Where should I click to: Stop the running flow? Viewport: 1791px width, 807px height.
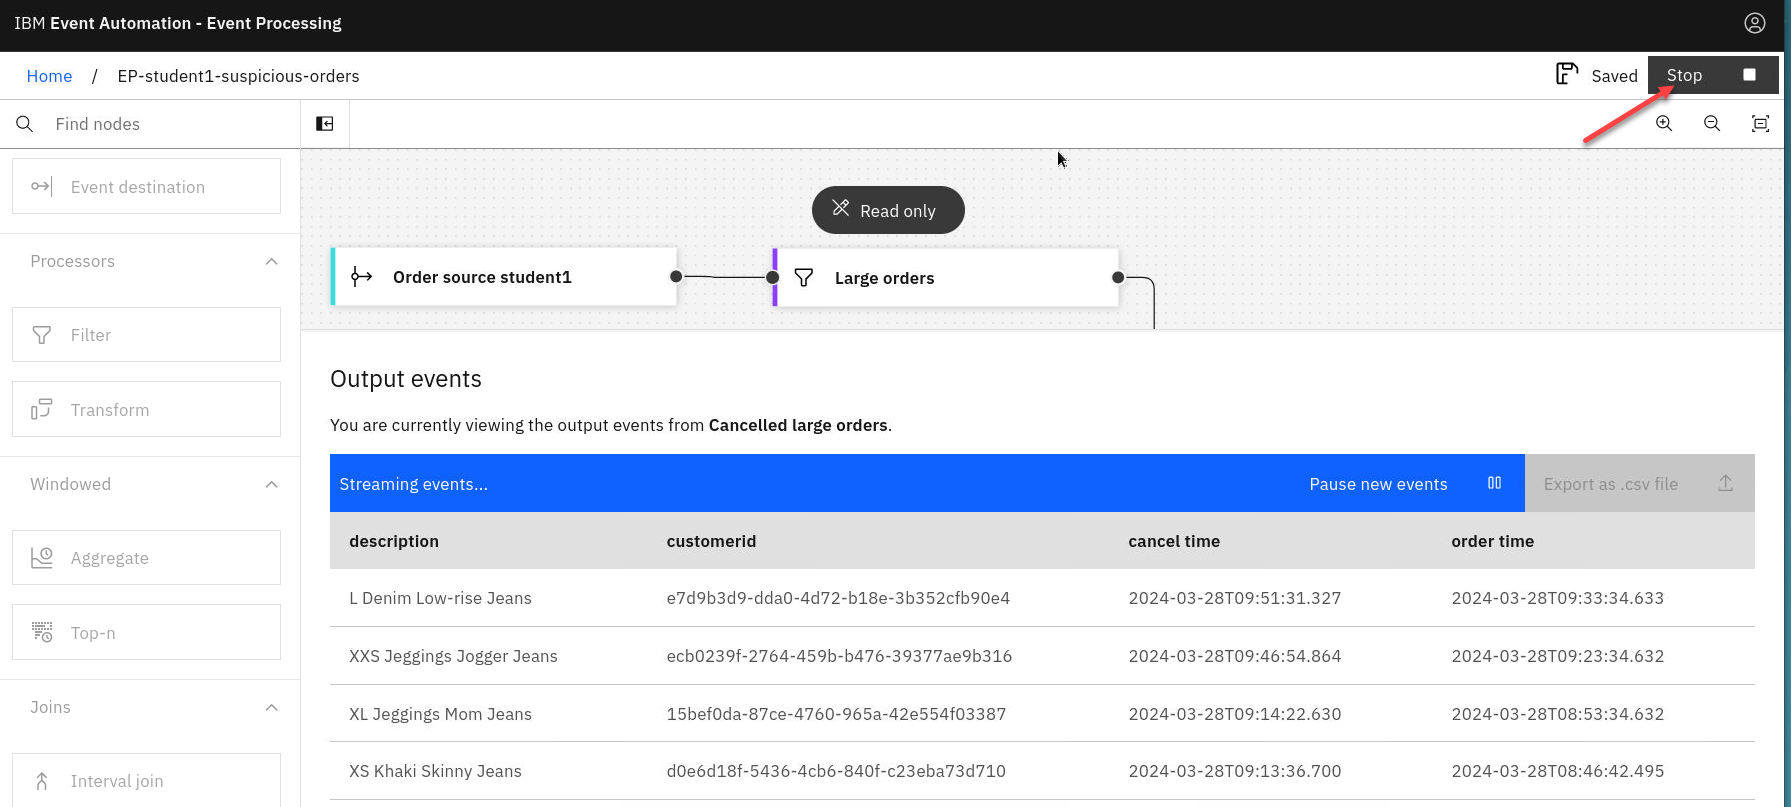coord(1712,75)
